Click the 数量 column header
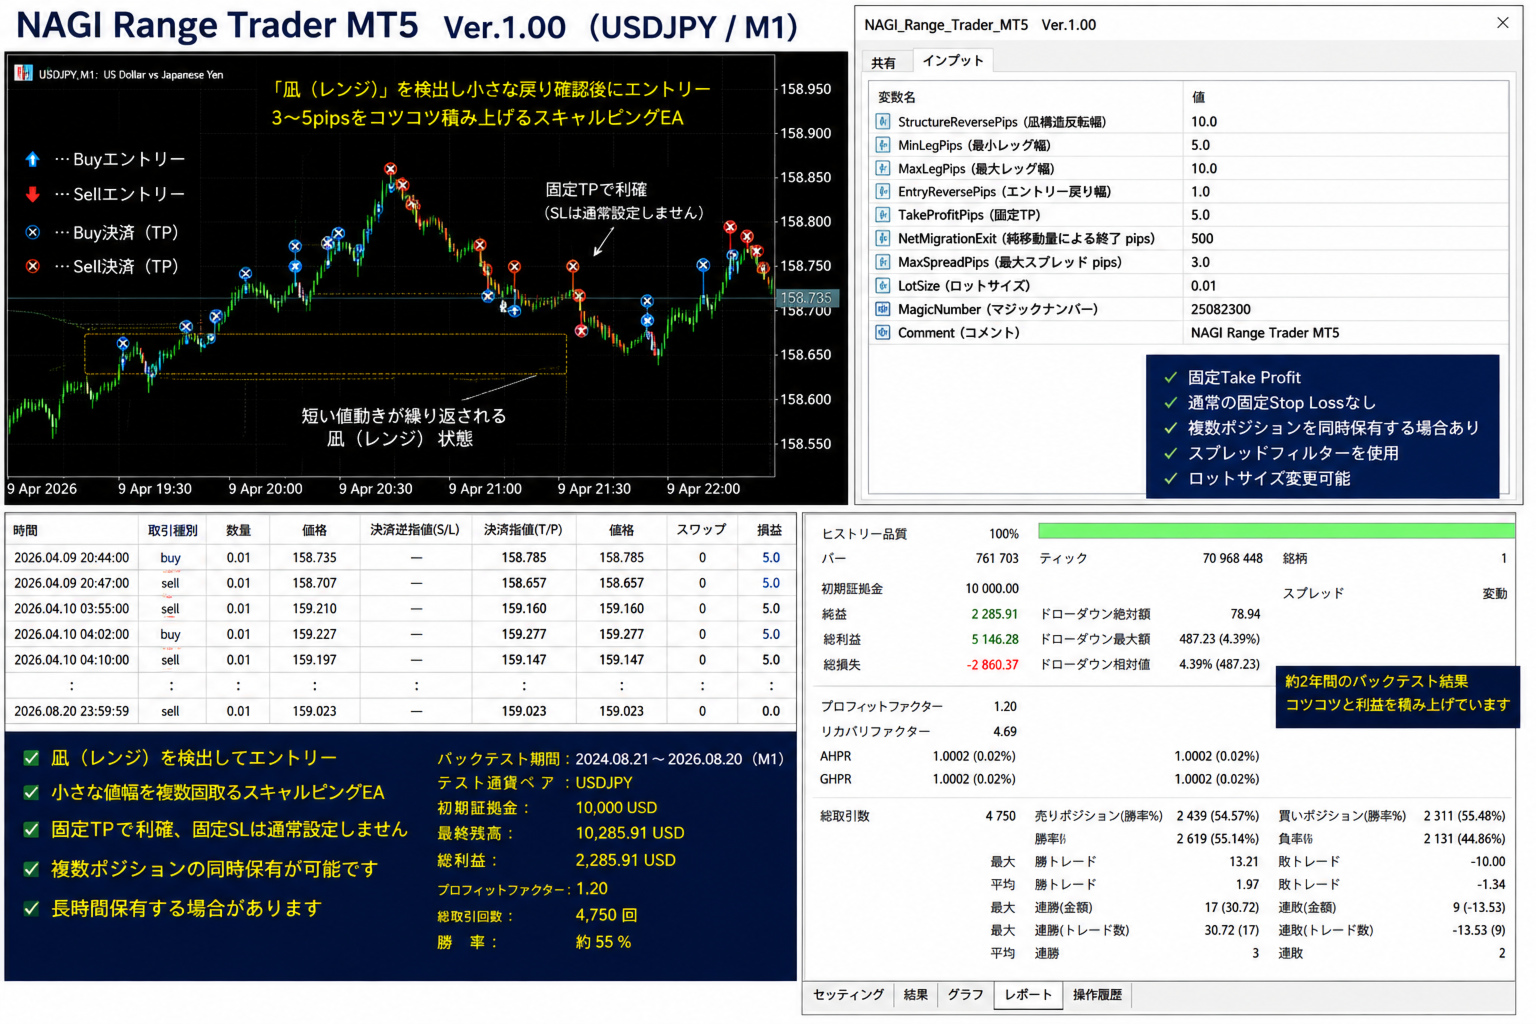This screenshot has height=1024, width=1536. (238, 531)
